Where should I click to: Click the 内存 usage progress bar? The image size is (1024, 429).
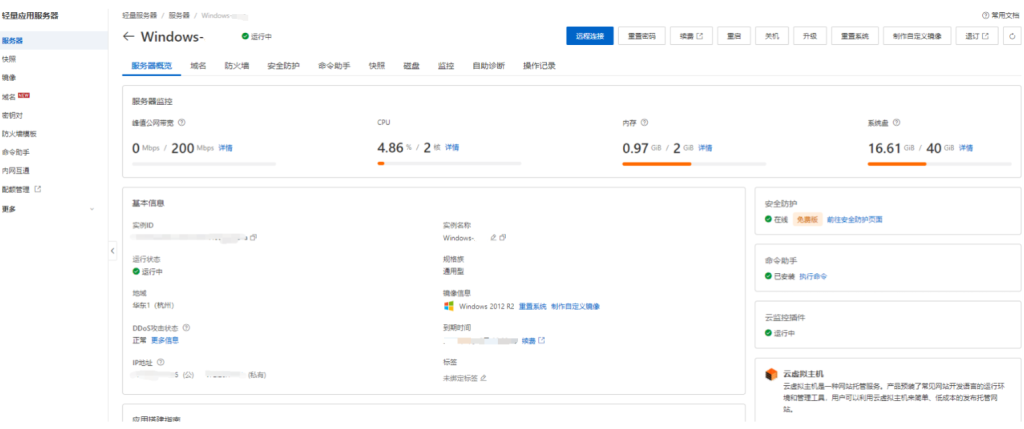pyautogui.click(x=694, y=163)
